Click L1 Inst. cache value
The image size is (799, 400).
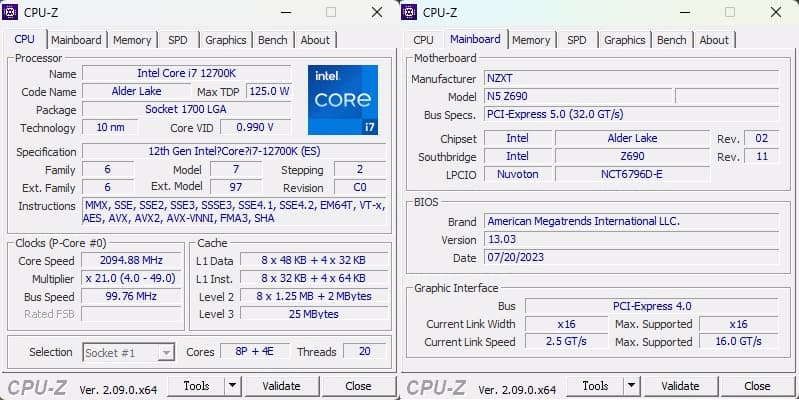(x=313, y=278)
